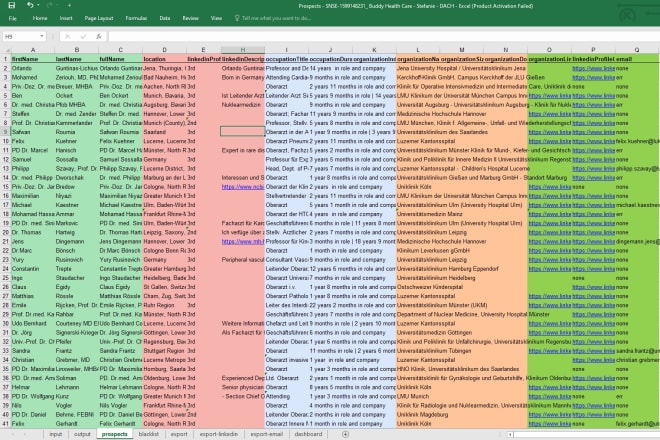Select row 1 header number
The image size is (660, 440).
pos(6,59)
